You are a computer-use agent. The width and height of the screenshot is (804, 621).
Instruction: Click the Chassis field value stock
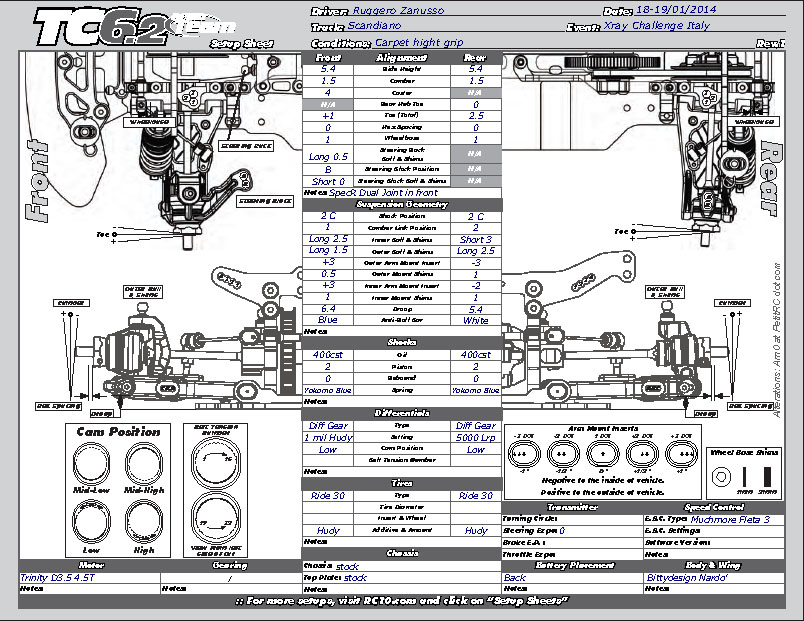pos(348,567)
